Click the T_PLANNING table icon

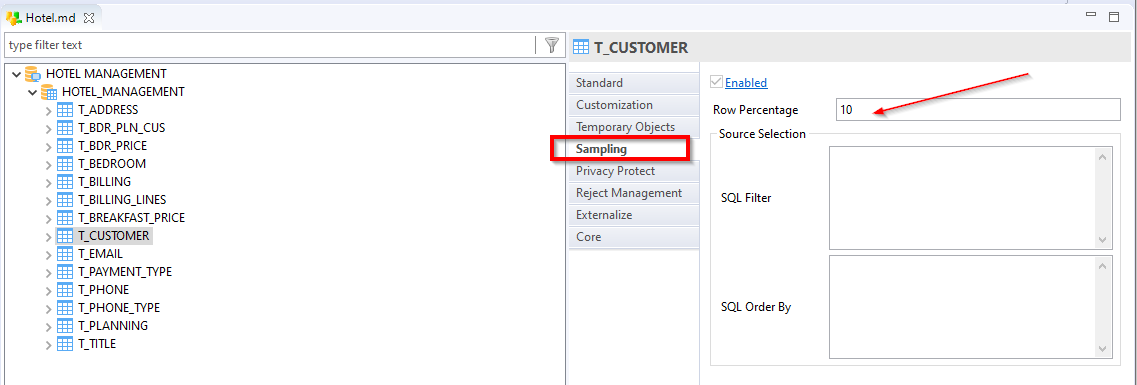click(x=65, y=326)
